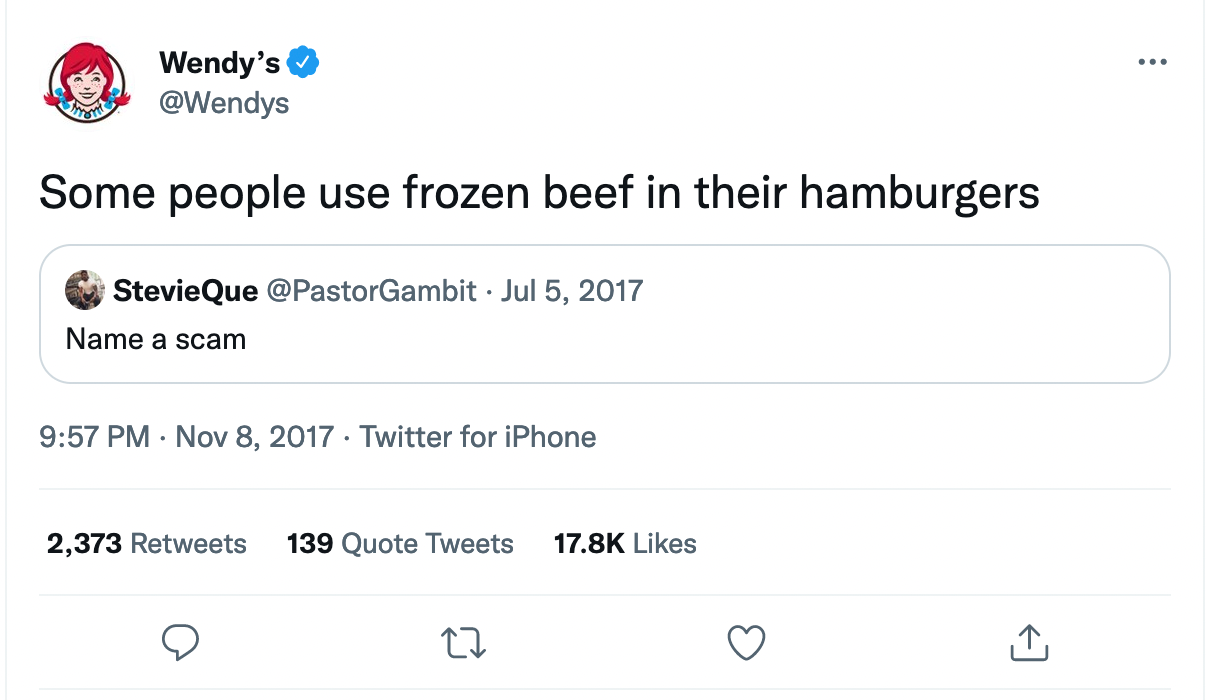Open the Wendy's display name link
Image resolution: width=1206 pixels, height=700 pixels.
pos(219,63)
